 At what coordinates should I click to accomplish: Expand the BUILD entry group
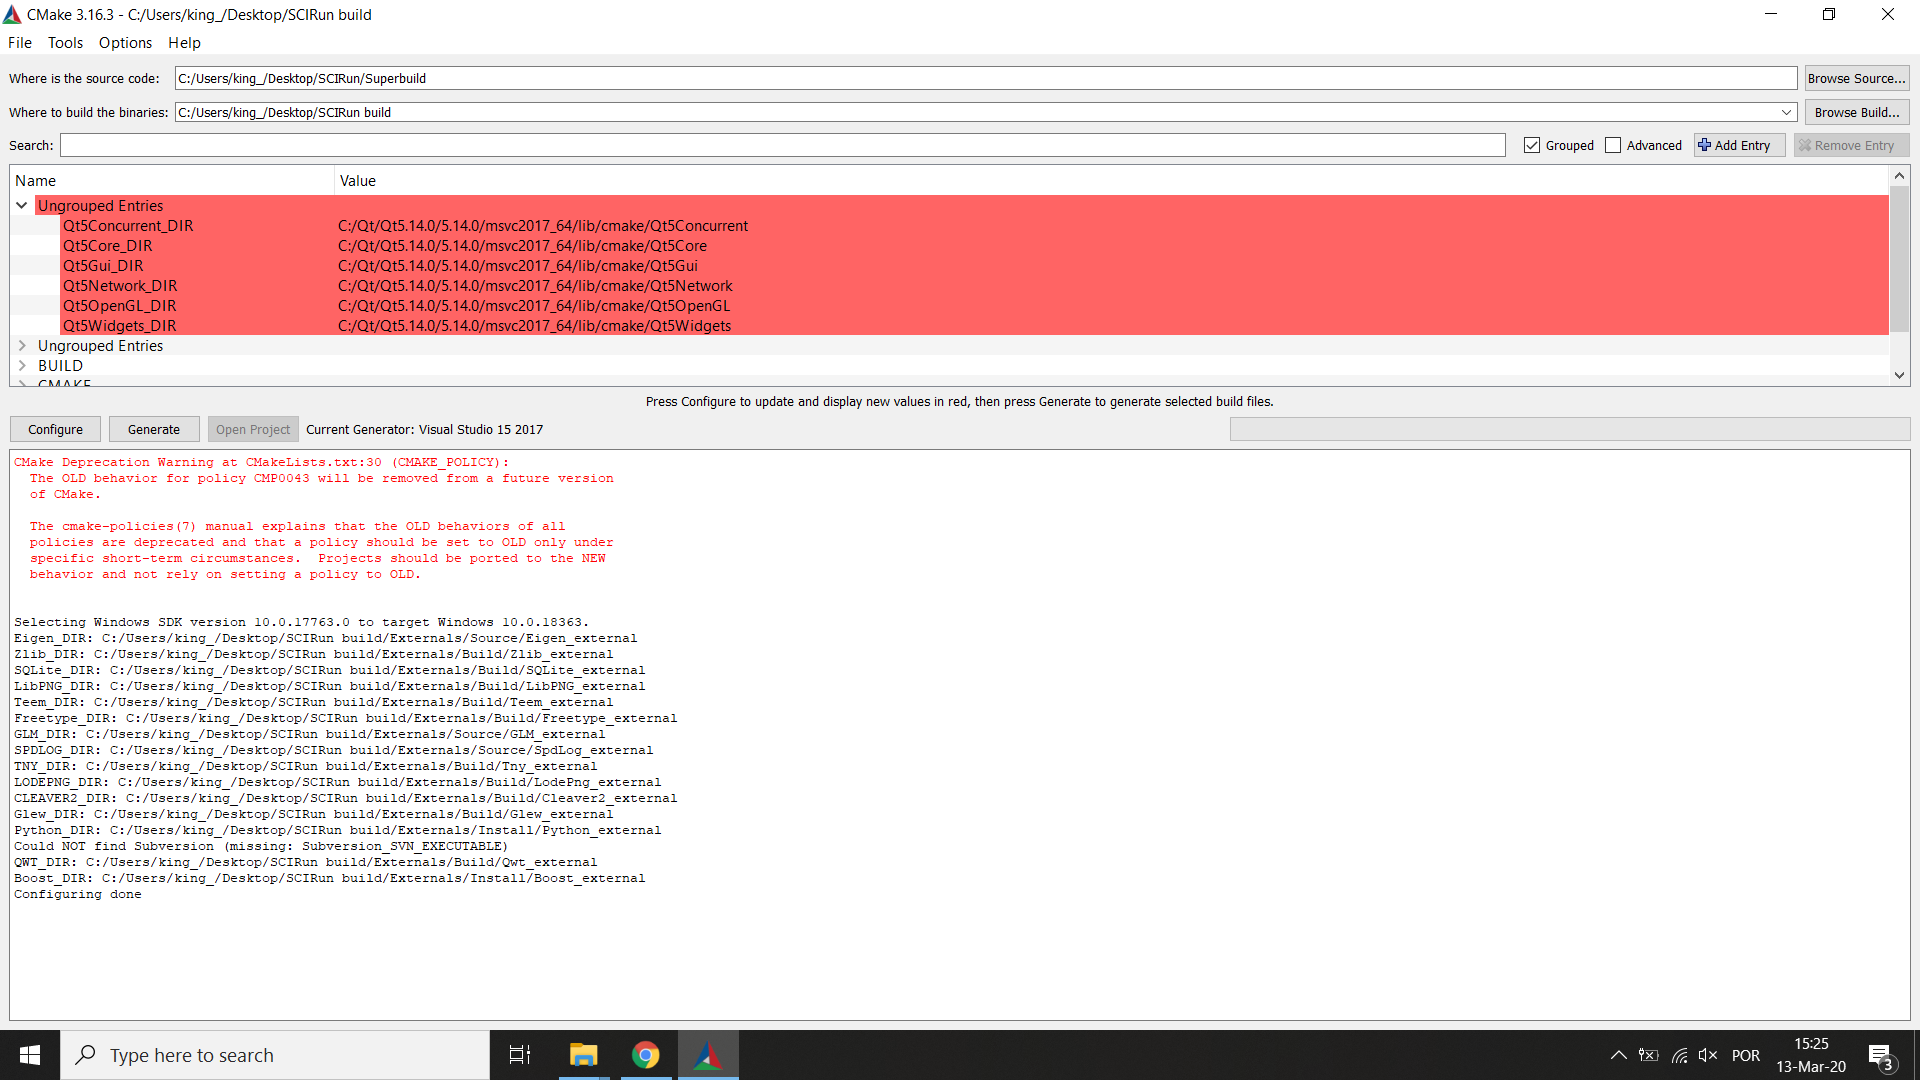pos(22,365)
